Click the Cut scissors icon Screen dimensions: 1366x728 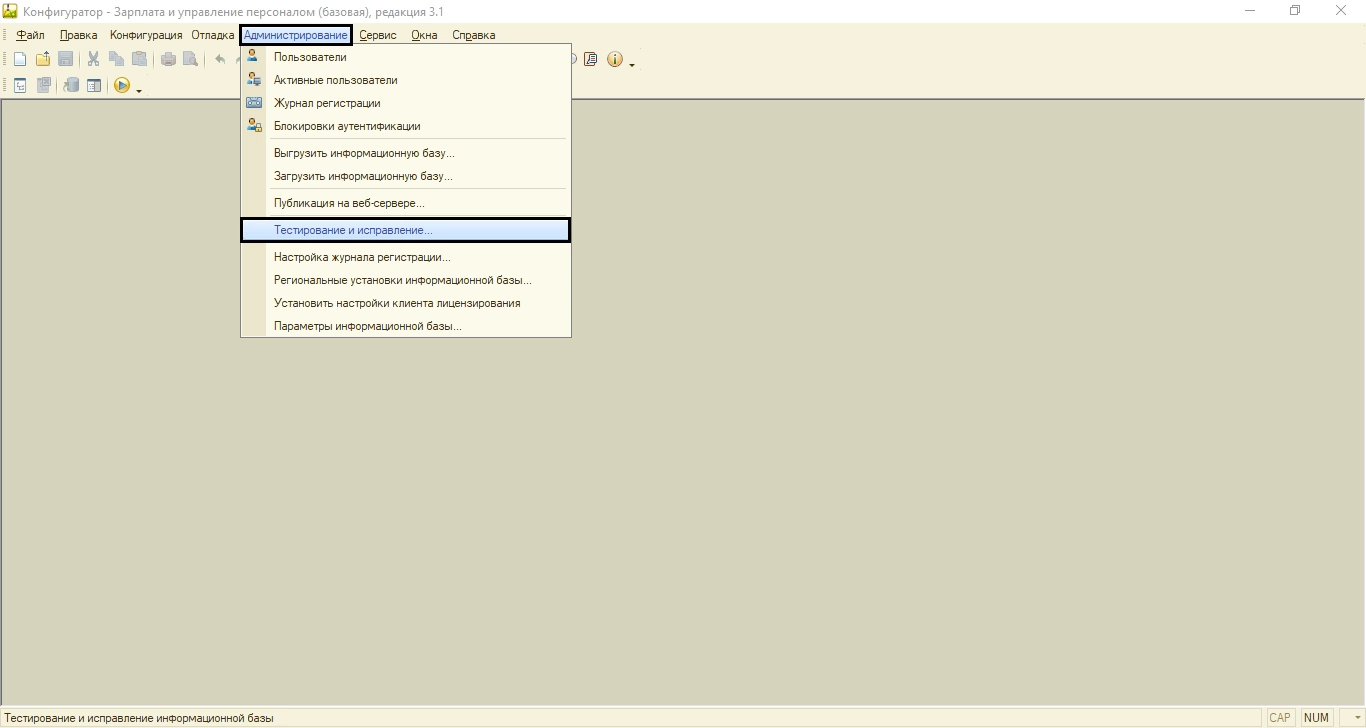[94, 59]
